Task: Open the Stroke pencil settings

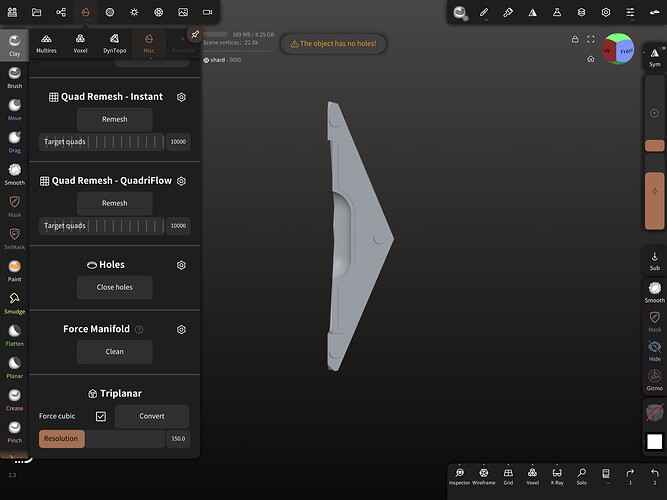Action: click(484, 12)
